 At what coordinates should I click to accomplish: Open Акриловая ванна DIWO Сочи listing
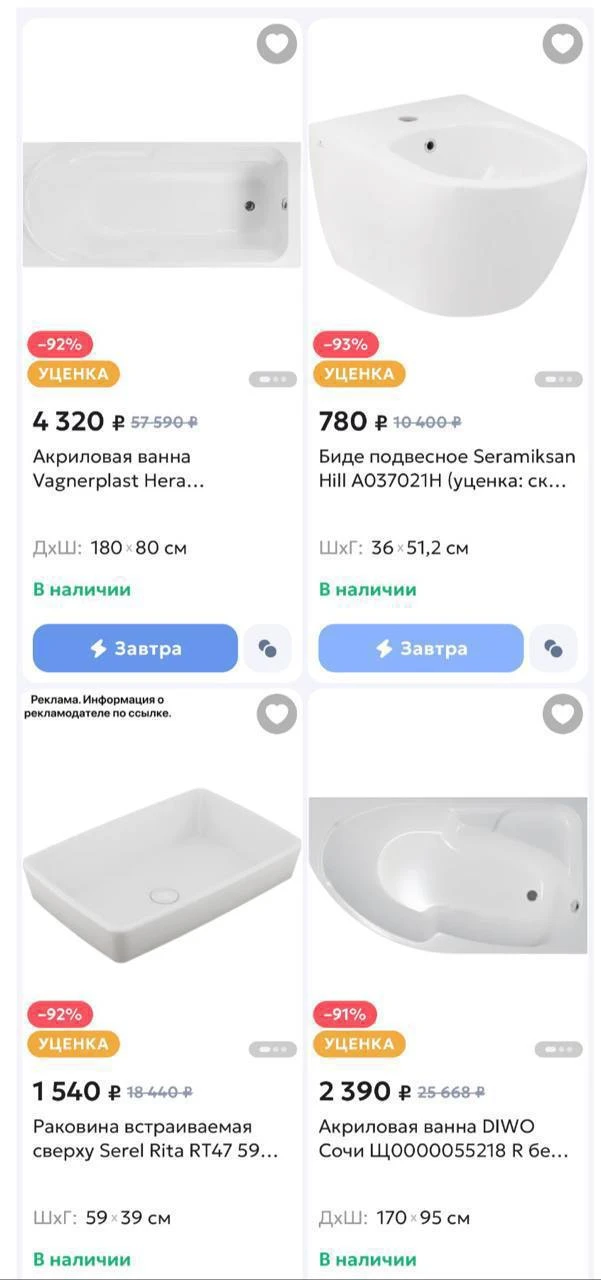click(443, 1139)
